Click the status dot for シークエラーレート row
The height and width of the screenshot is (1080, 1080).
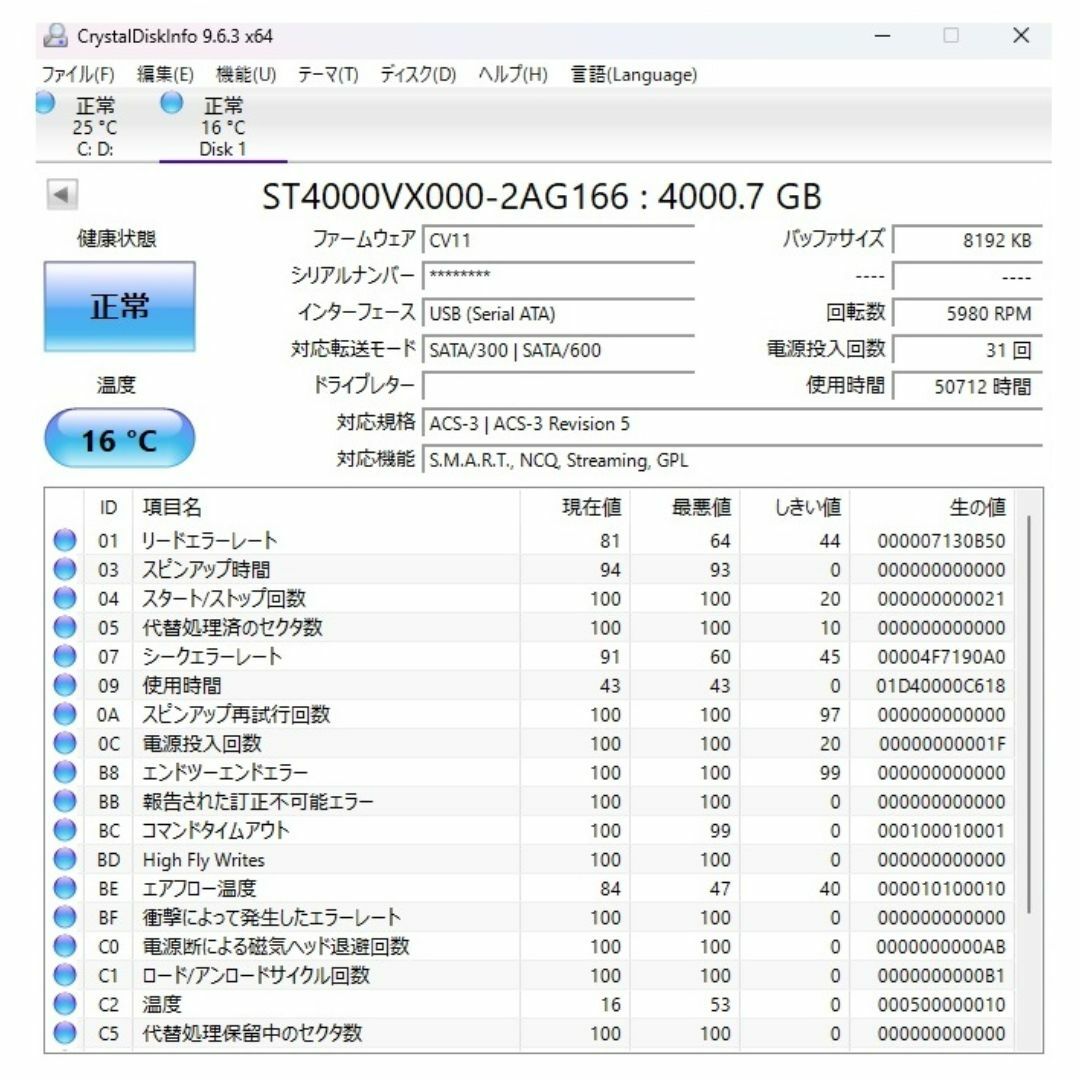click(65, 656)
